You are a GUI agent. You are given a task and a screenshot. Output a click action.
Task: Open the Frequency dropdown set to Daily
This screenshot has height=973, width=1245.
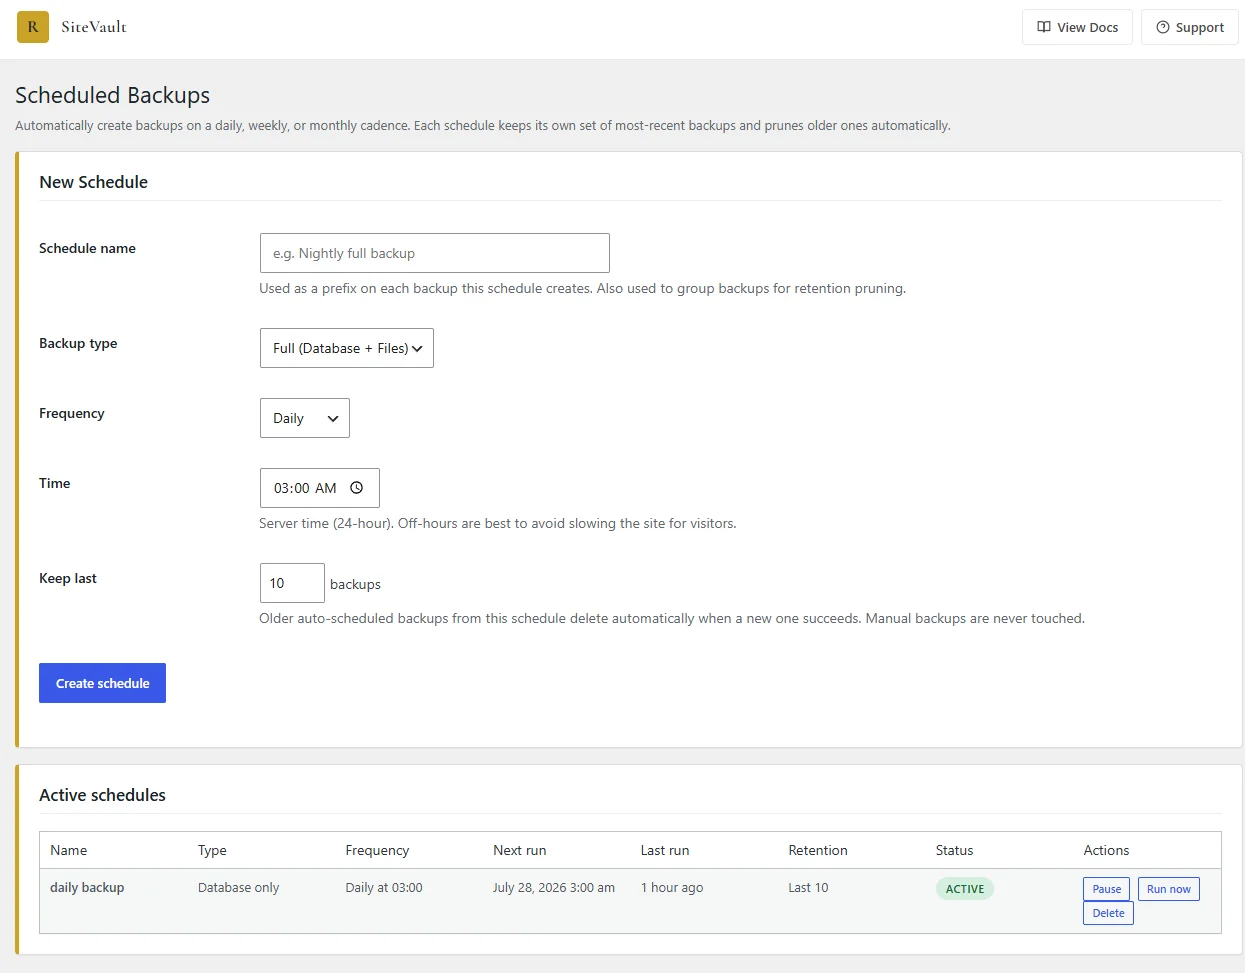pyautogui.click(x=304, y=418)
